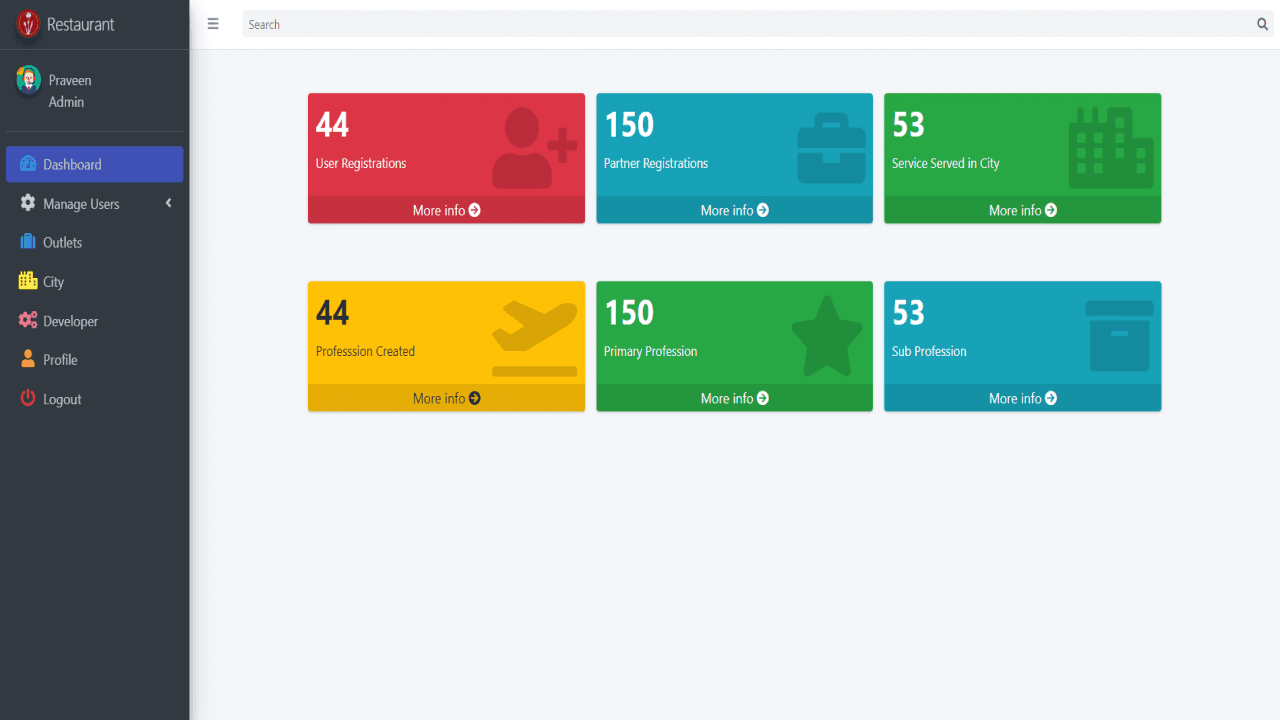This screenshot has width=1280, height=720.
Task: Click the user-plus icon on User Registrations
Action: tap(535, 148)
